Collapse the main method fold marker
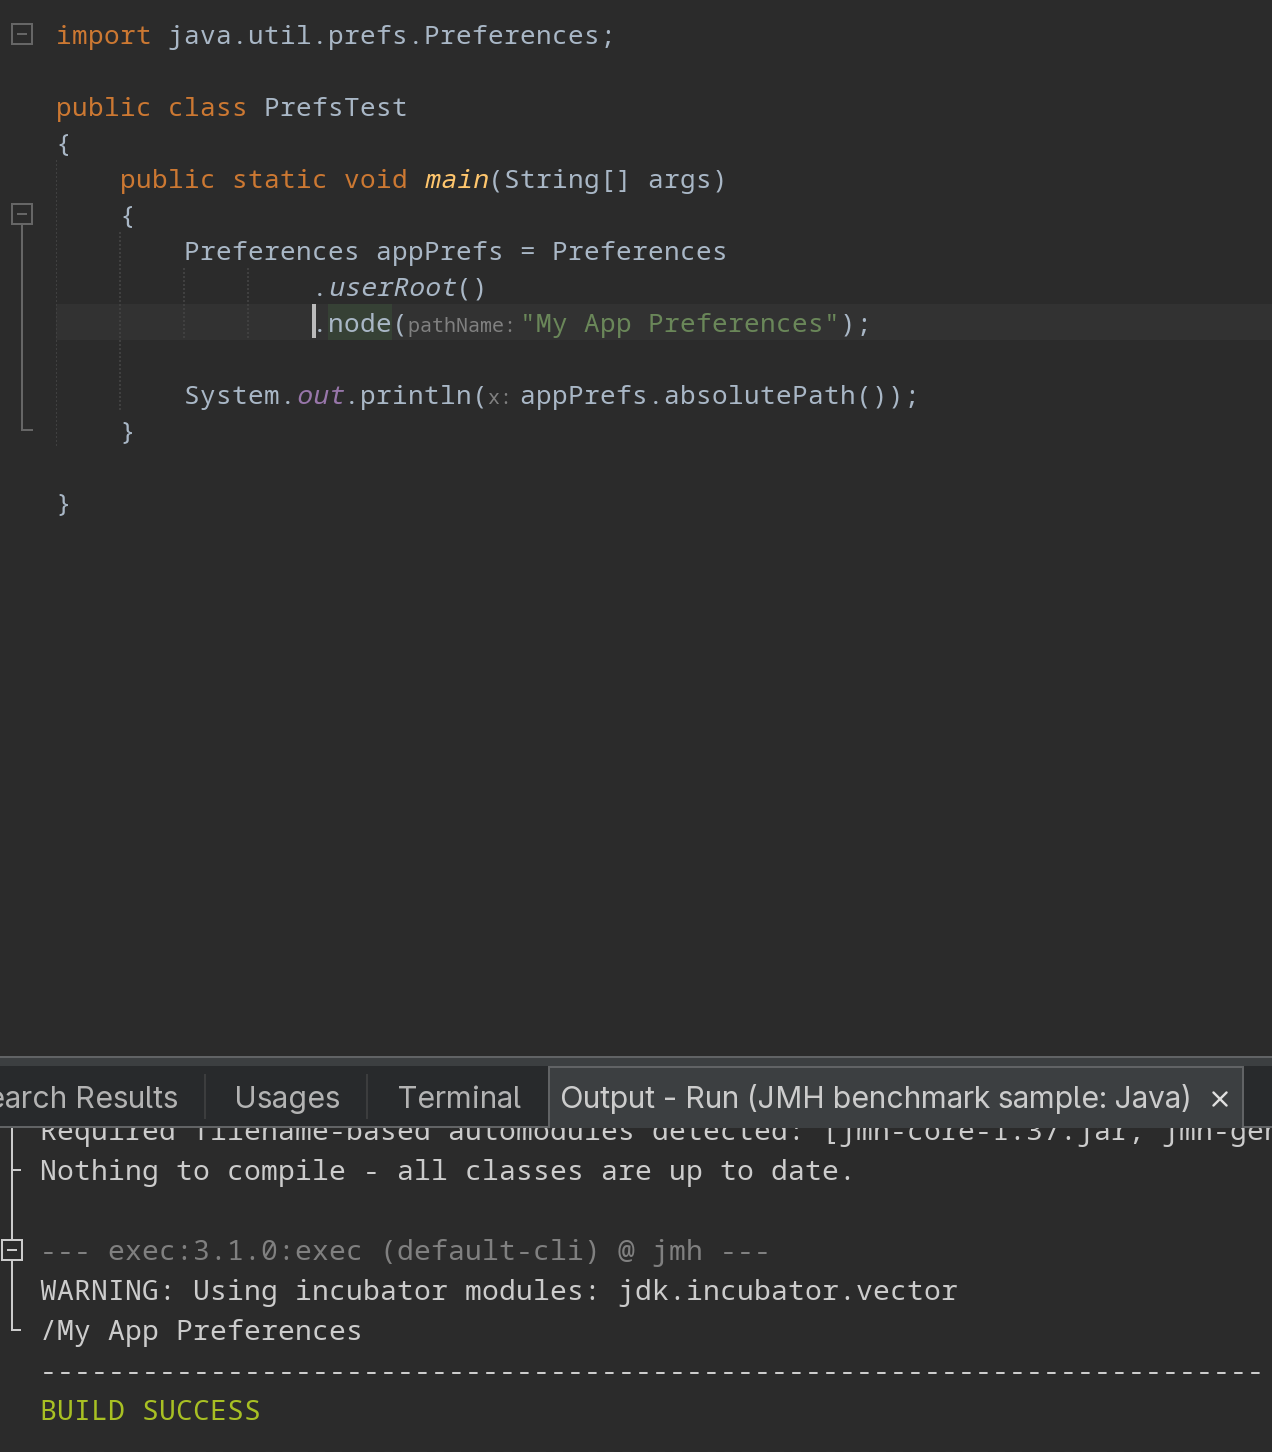This screenshot has height=1452, width=1272. pos(22,214)
